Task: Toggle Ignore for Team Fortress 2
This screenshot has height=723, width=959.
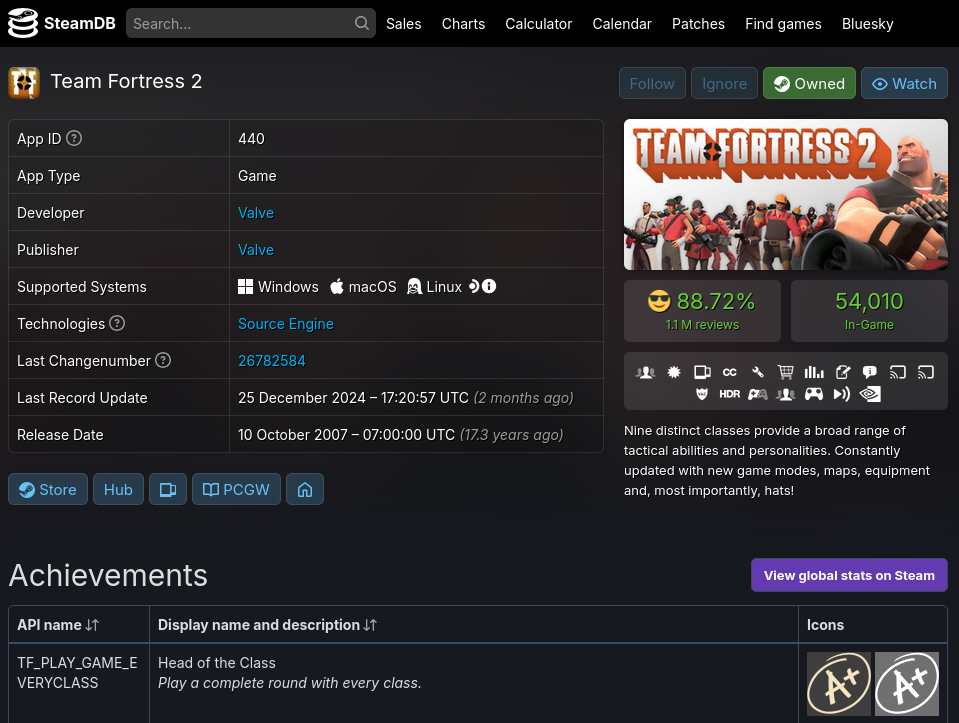Action: coord(724,83)
